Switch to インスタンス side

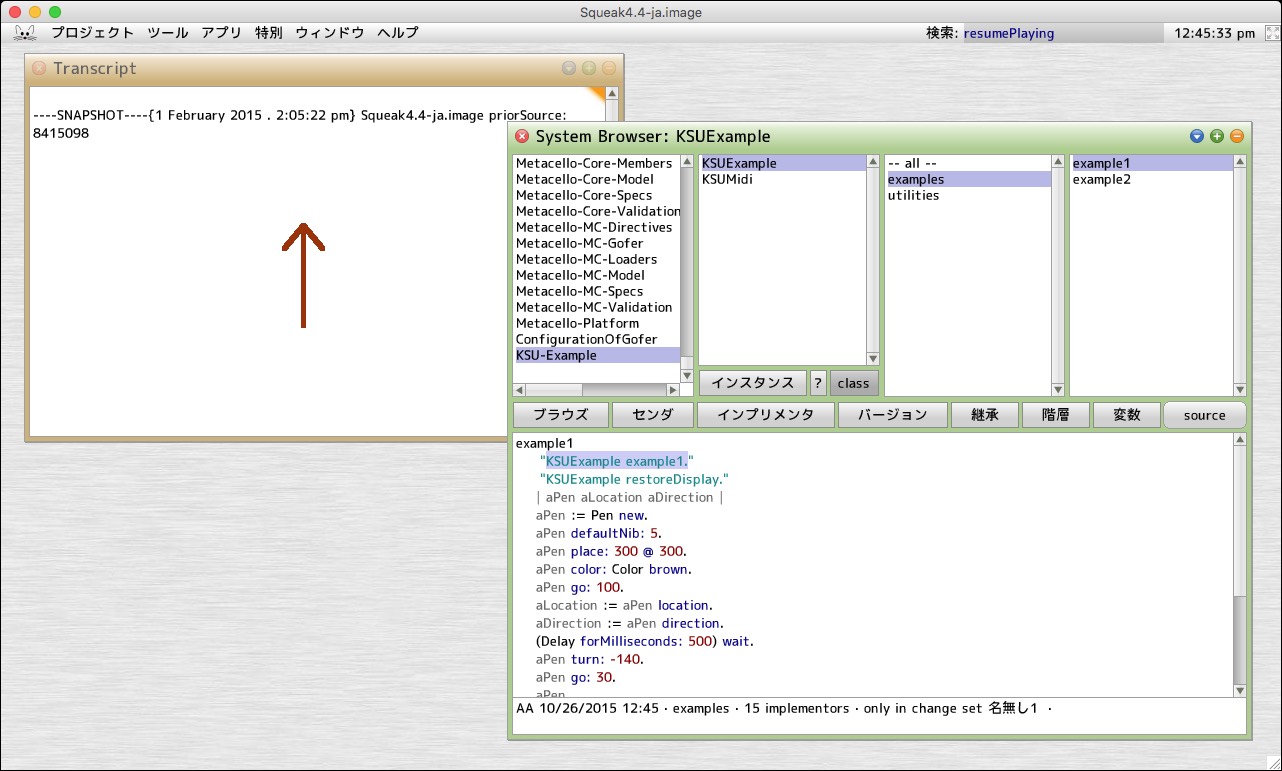752,383
